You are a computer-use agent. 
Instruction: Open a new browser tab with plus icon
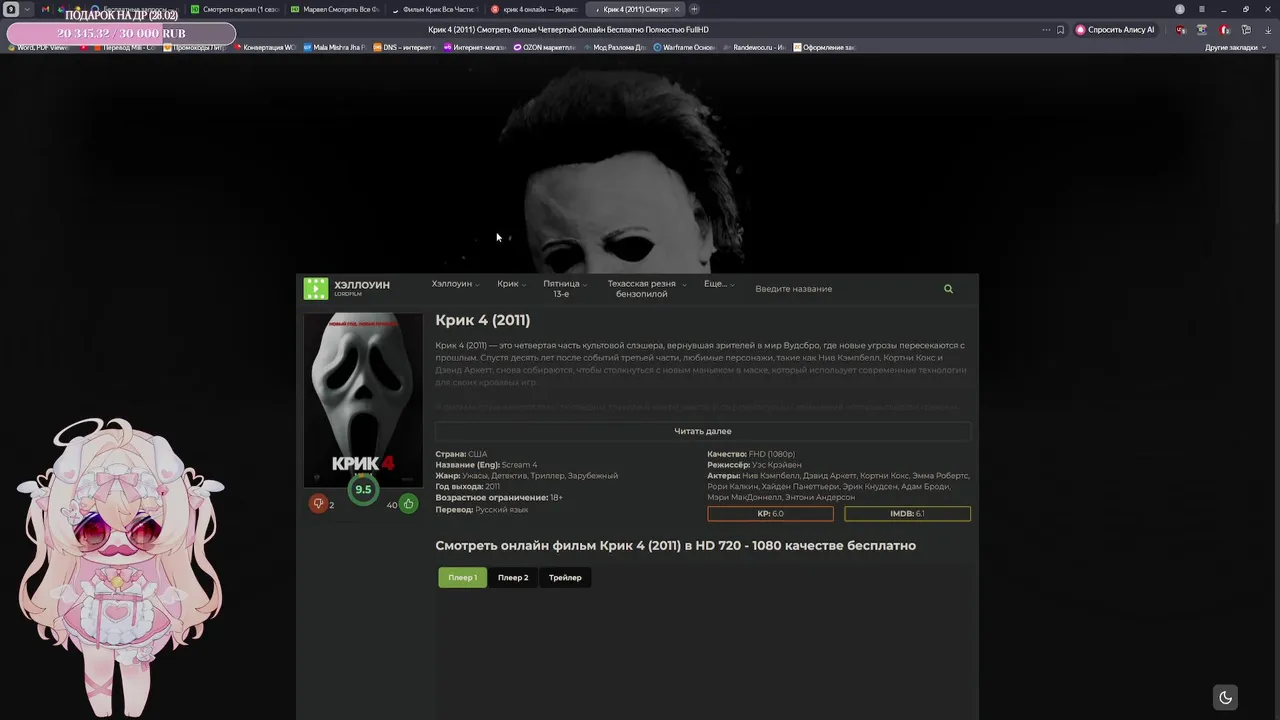(694, 9)
